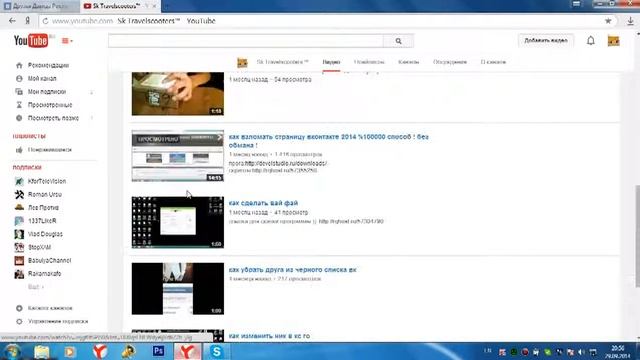Click the channel avatar next to Sk Travelscooters
640x360 pixels.
click(242, 62)
